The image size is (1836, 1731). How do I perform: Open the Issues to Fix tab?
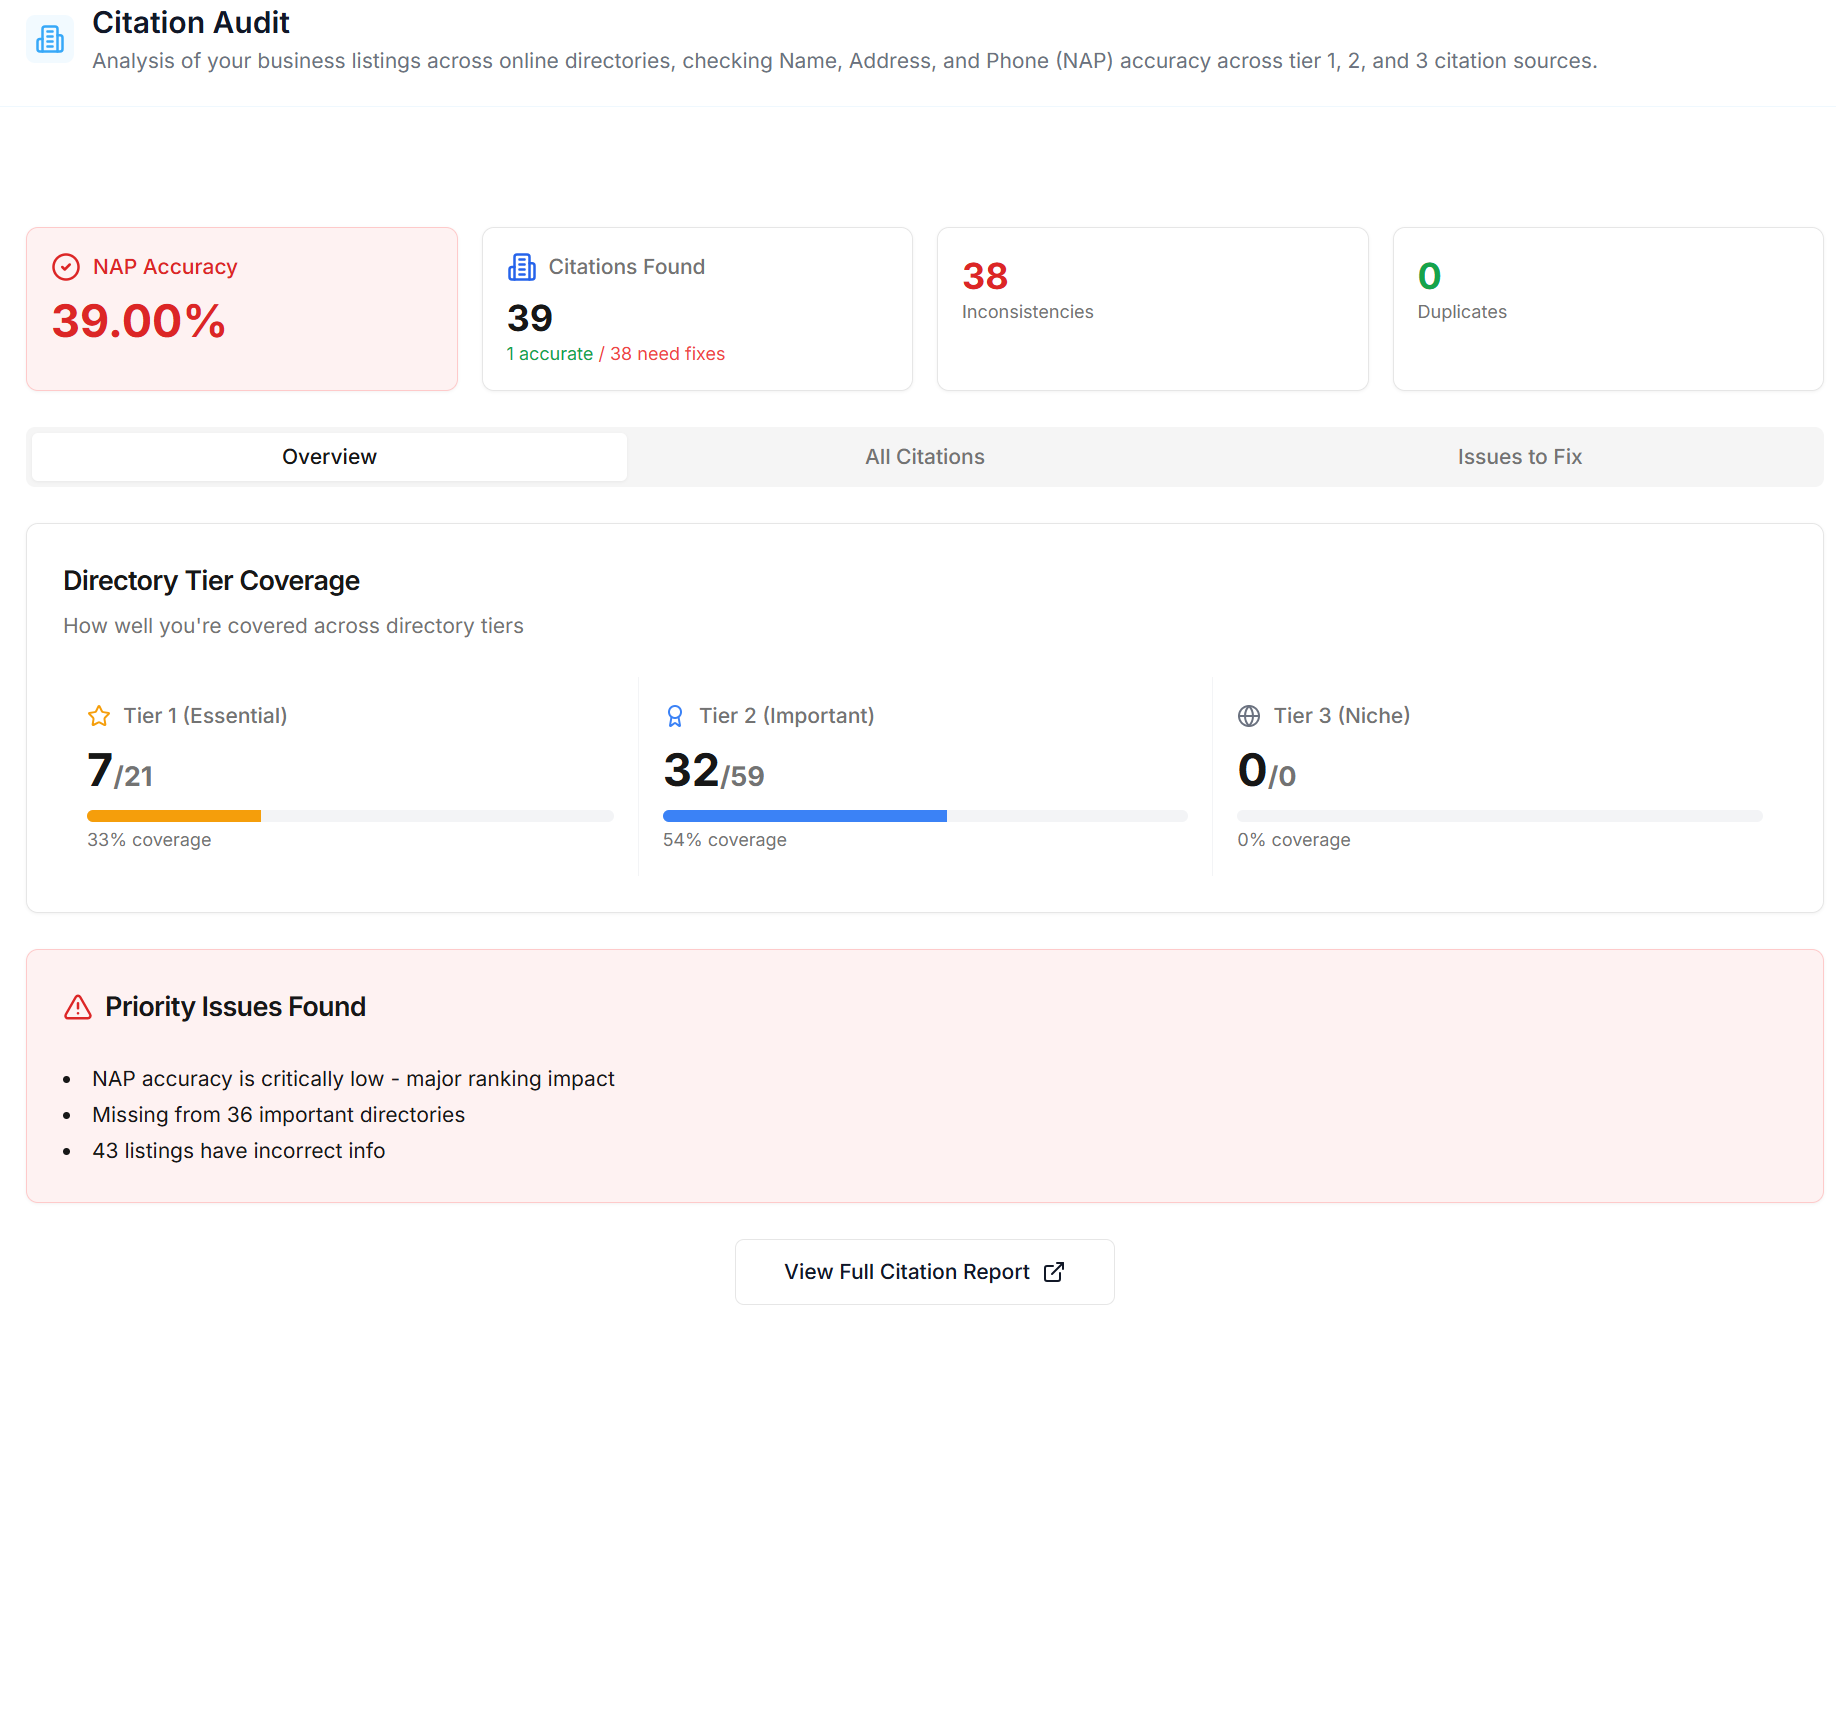coord(1518,456)
